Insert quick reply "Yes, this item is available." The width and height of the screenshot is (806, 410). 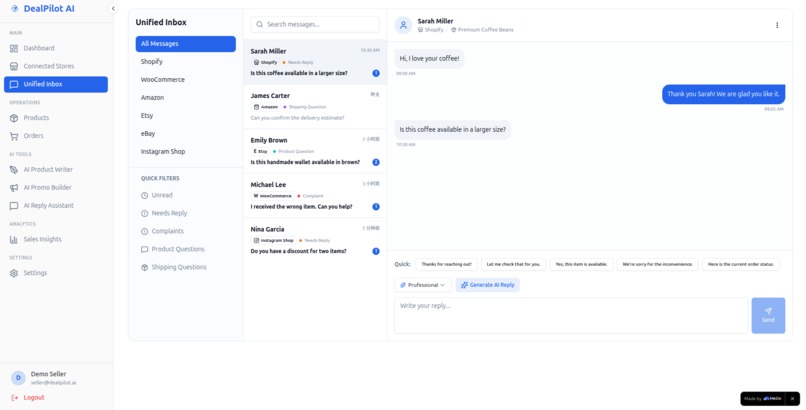[581, 265]
